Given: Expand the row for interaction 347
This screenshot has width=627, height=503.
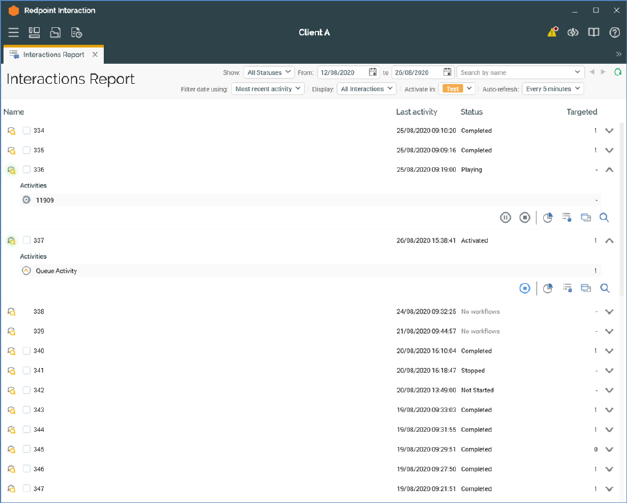Looking at the screenshot, I should coord(609,489).
